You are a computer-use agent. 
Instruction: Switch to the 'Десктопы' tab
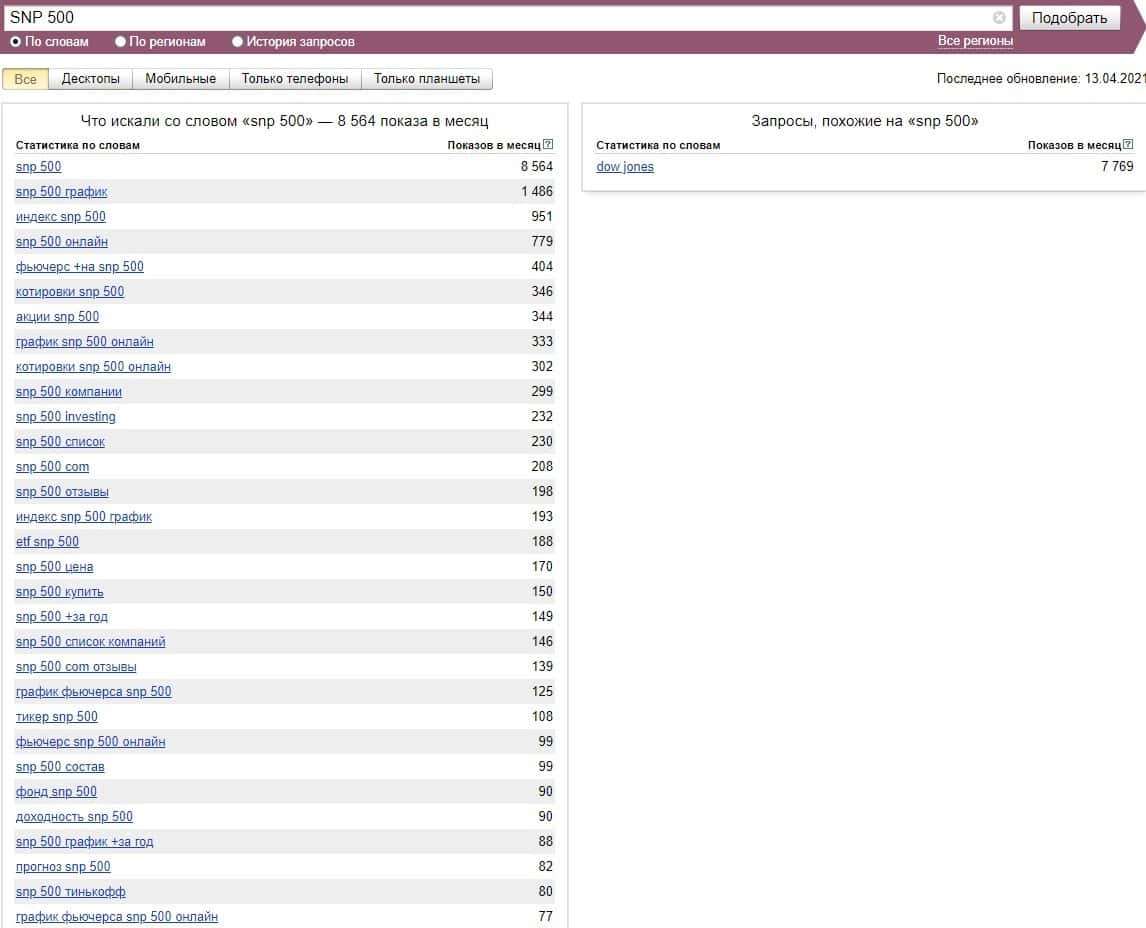(x=90, y=79)
